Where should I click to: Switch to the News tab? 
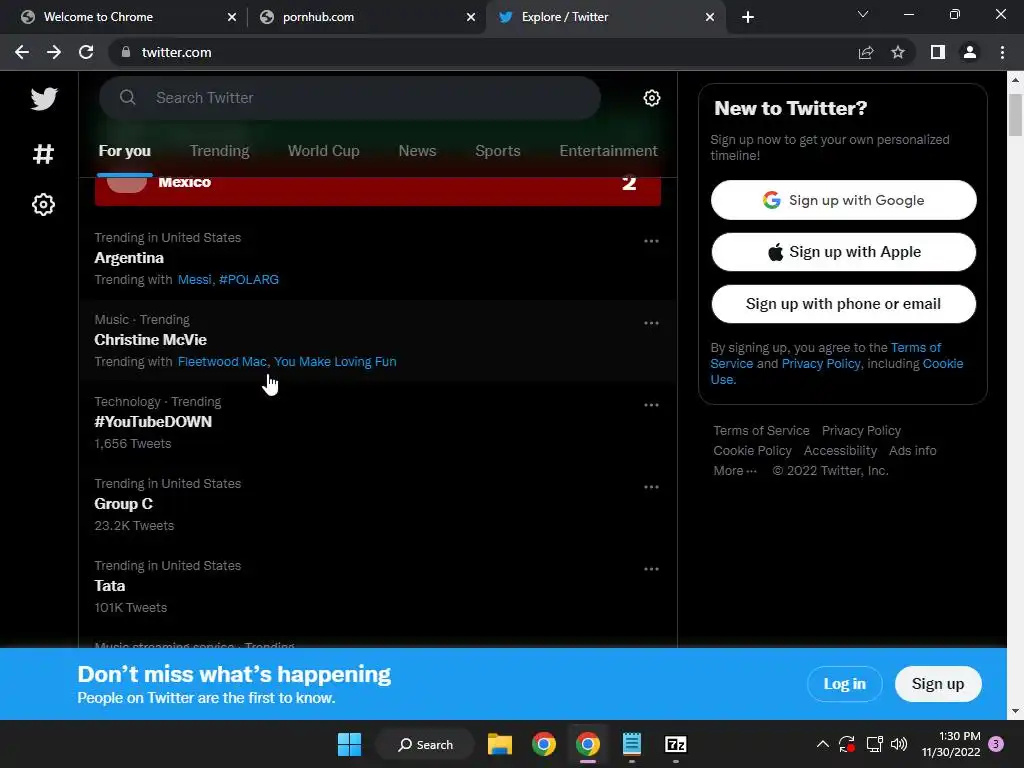pyautogui.click(x=417, y=151)
